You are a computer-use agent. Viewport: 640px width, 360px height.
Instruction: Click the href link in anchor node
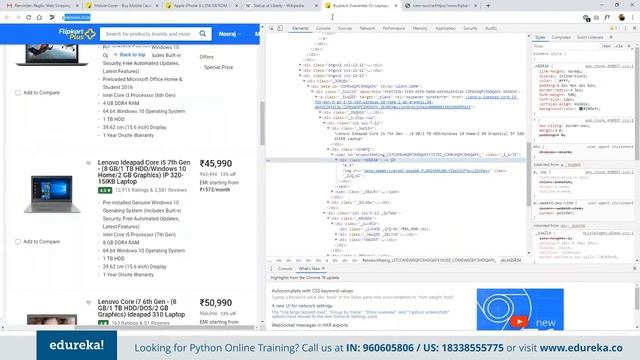pyautogui.click(x=415, y=102)
